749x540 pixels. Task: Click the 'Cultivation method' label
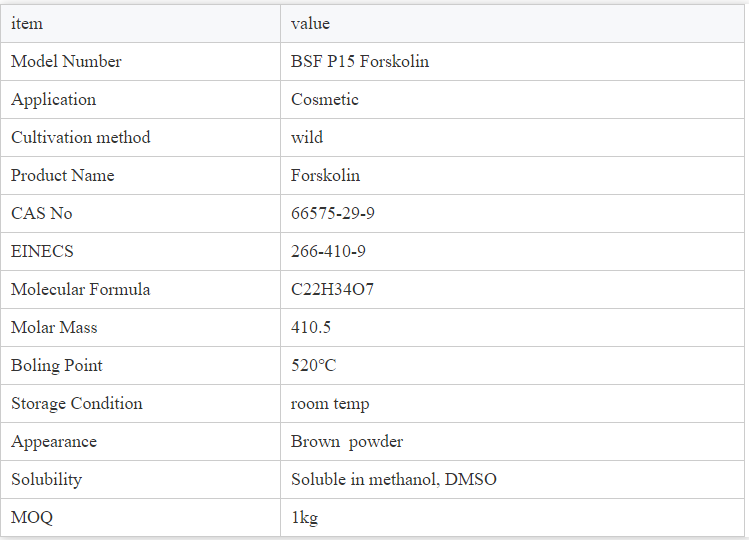click(x=81, y=138)
